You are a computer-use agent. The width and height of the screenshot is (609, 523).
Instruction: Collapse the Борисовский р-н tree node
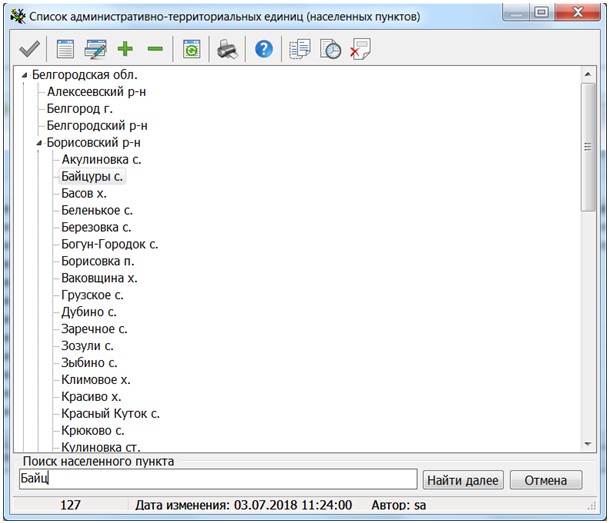coord(37,143)
